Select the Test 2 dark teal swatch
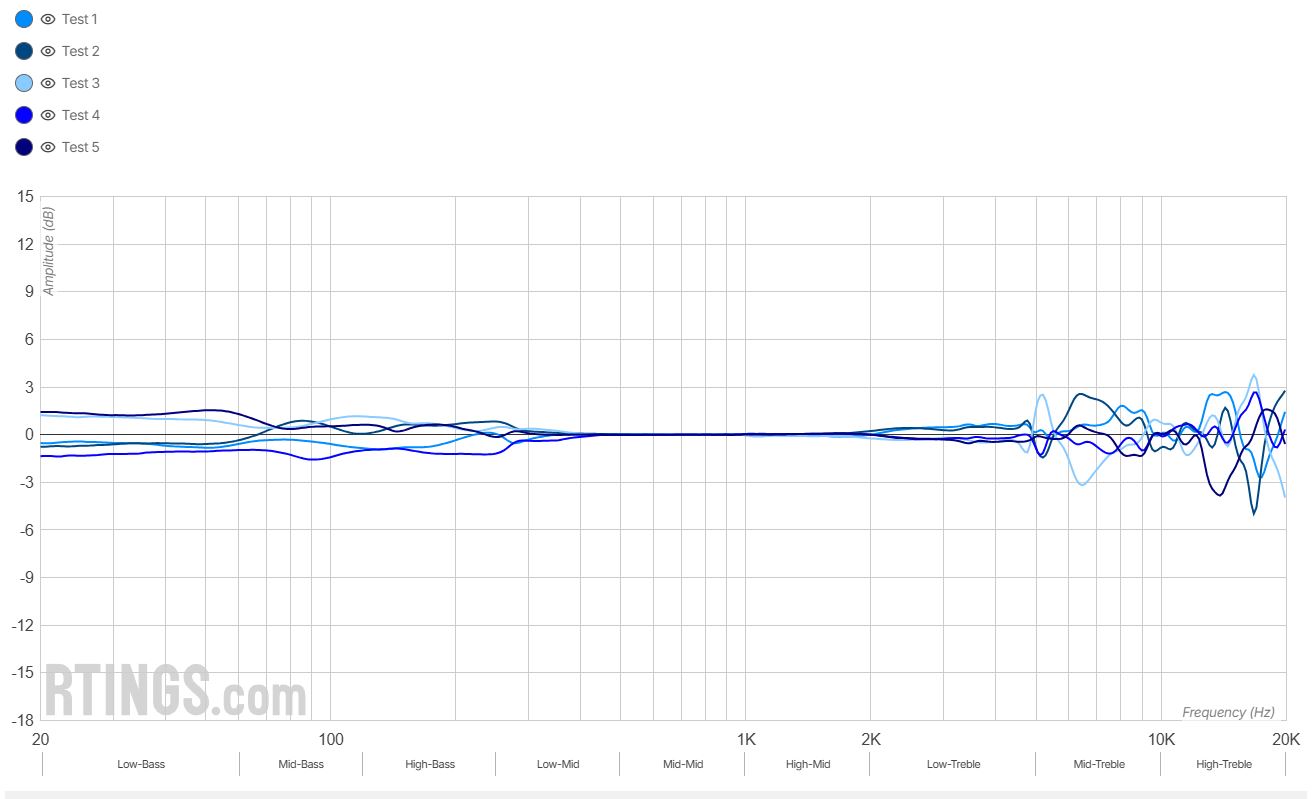This screenshot has height=799, width=1315. (25, 51)
